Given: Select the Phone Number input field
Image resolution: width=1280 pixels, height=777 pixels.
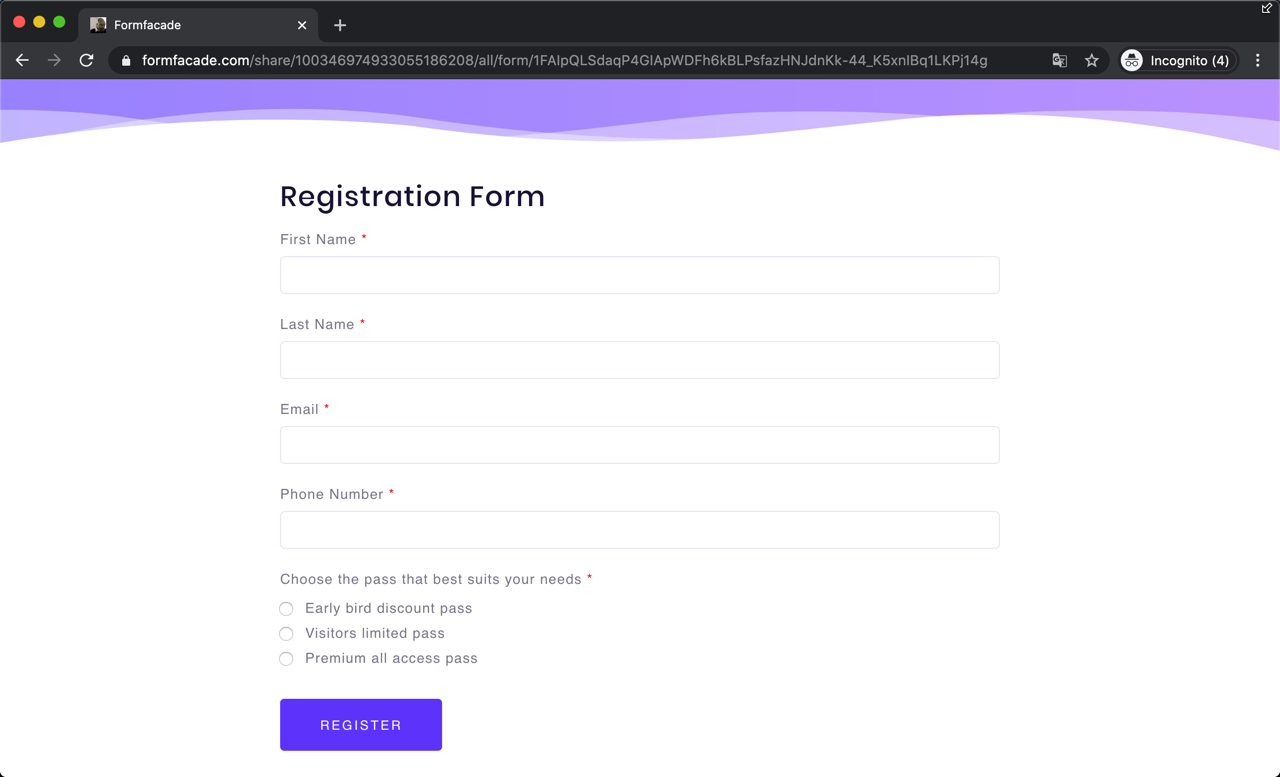Looking at the screenshot, I should (639, 530).
